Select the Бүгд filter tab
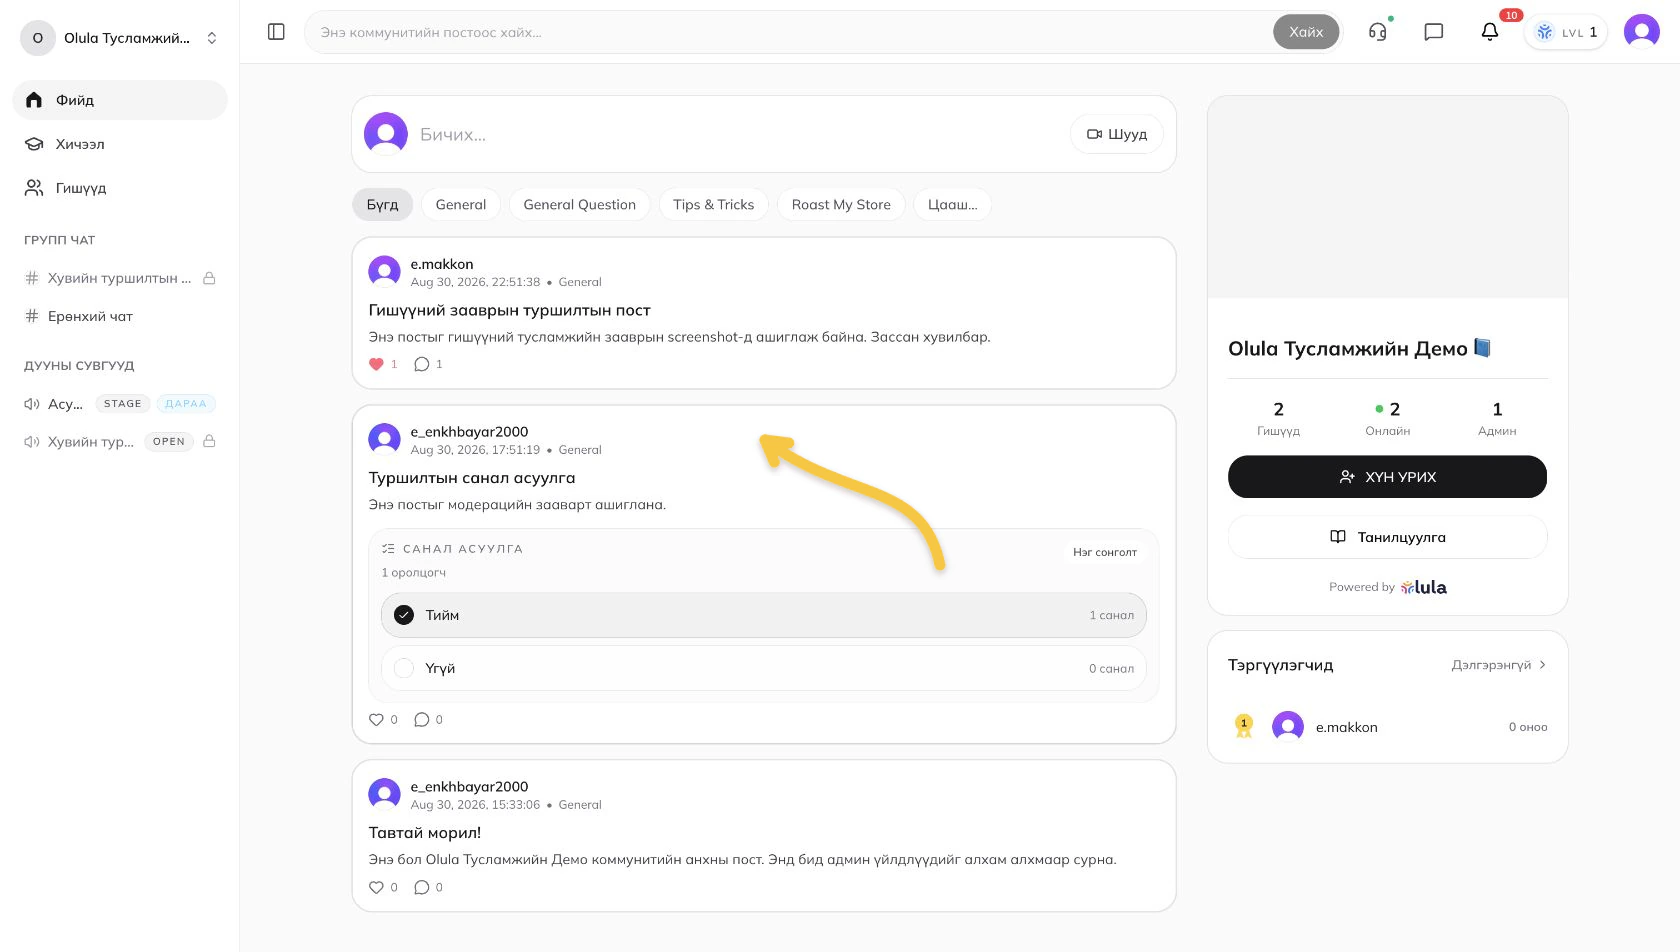The width and height of the screenshot is (1680, 952). pos(382,204)
